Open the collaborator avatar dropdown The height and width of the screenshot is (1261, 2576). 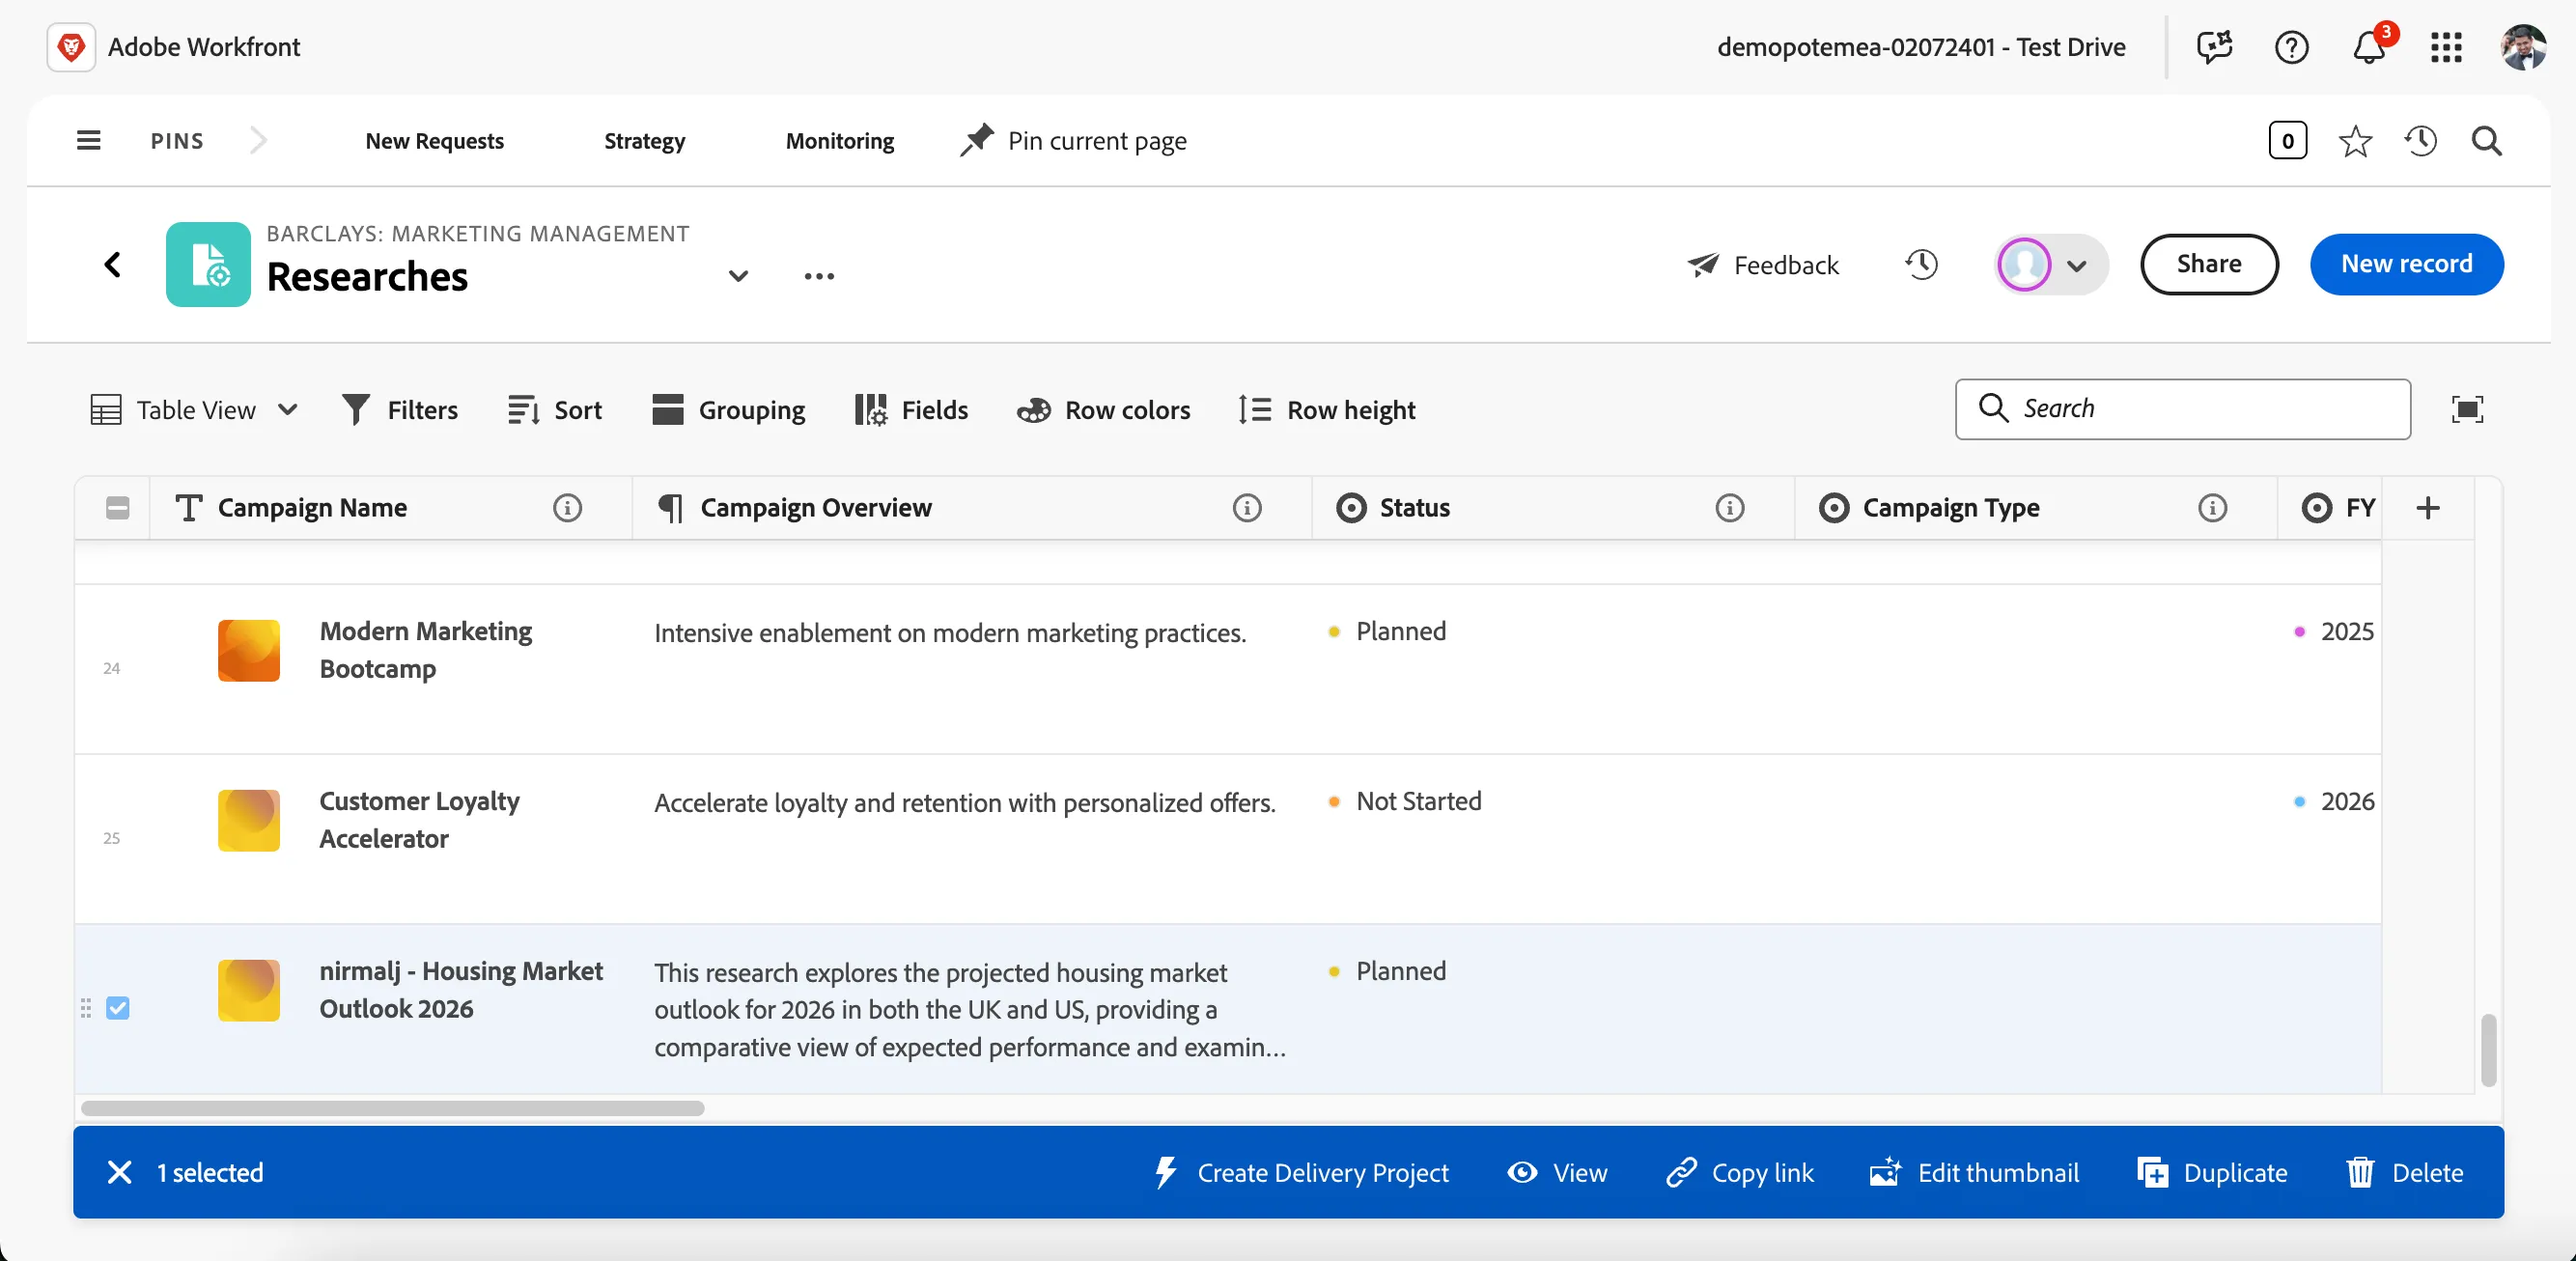coord(2051,265)
